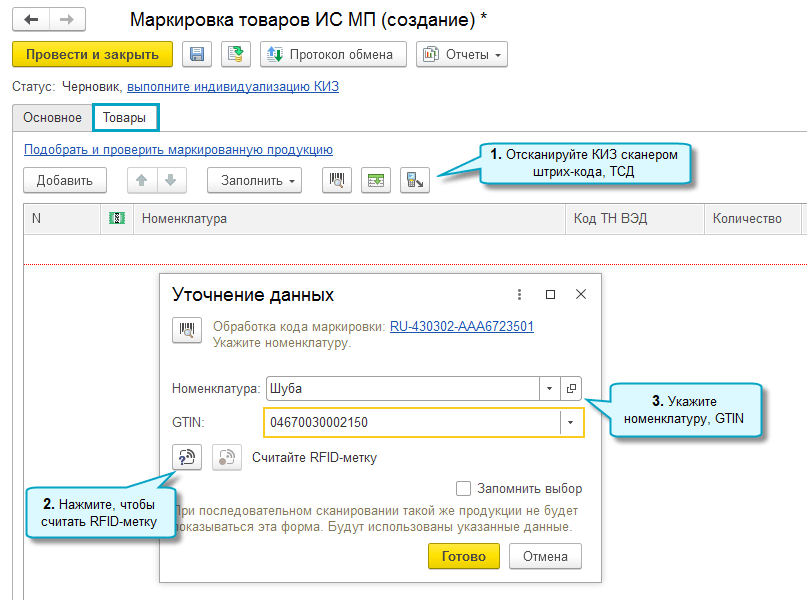Open Протокол обмена
The image size is (807, 600).
(x=333, y=54)
